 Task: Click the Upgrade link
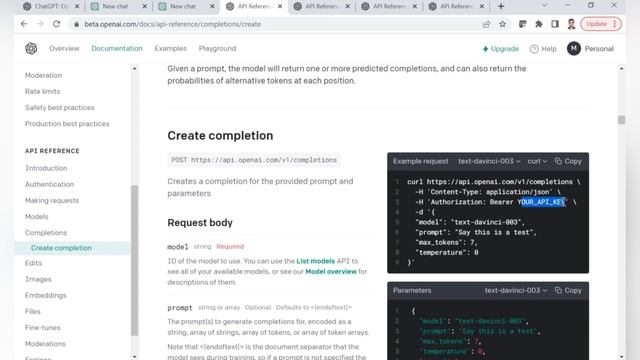coord(500,49)
